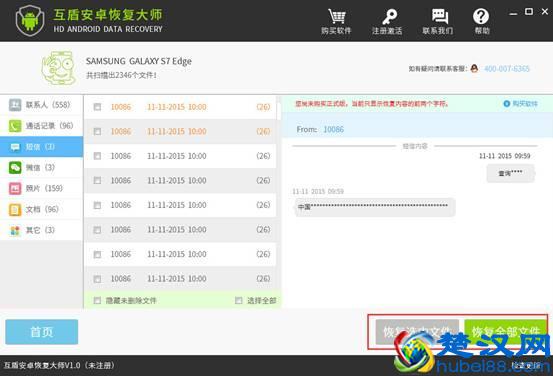553x376 pixels.
Task: Click the From 10086 sender number
Action: click(334, 129)
